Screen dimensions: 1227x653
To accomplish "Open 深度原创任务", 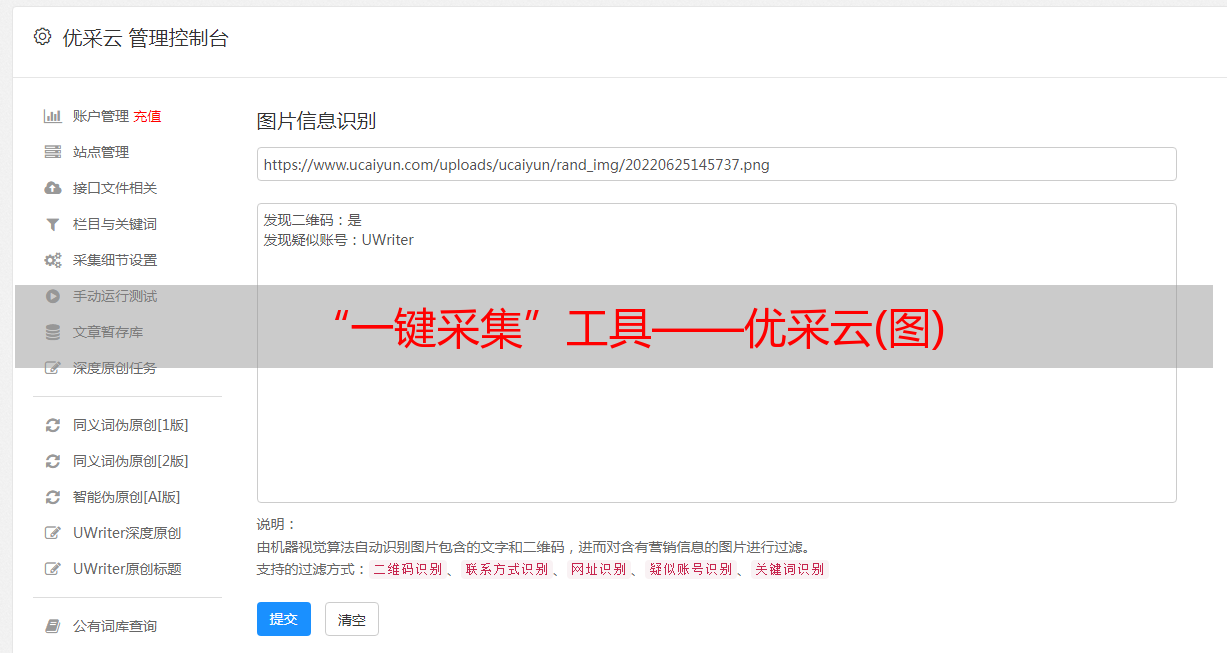I will tap(115, 368).
